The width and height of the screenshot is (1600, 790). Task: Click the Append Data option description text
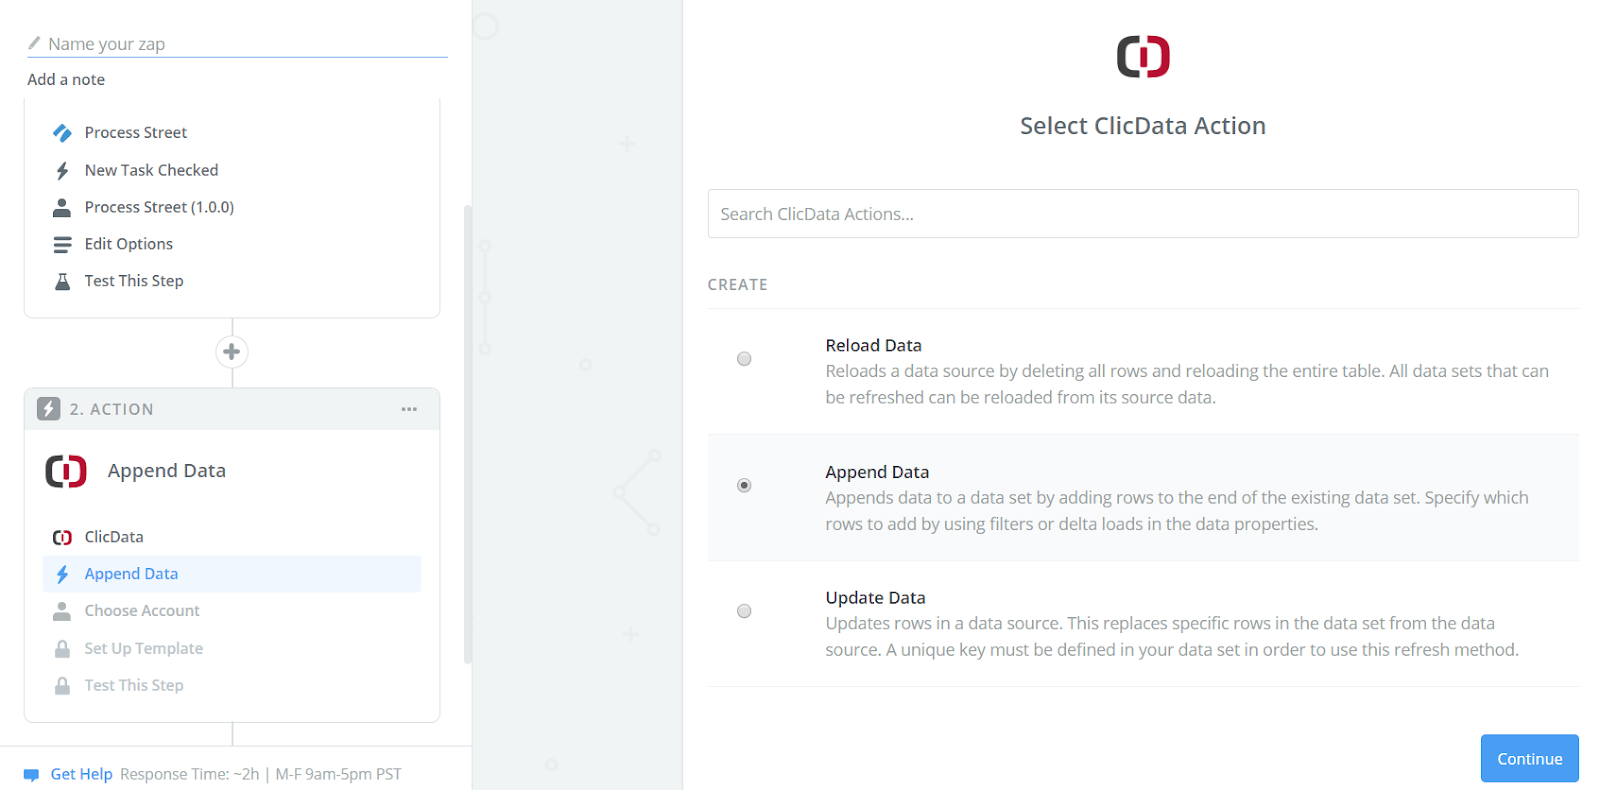tap(1177, 511)
